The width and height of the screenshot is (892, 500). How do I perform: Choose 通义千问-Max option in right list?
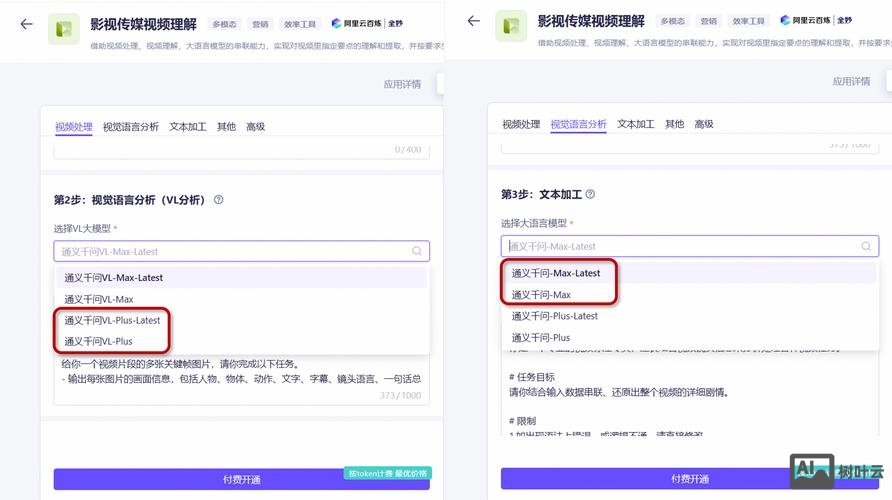(x=689, y=295)
